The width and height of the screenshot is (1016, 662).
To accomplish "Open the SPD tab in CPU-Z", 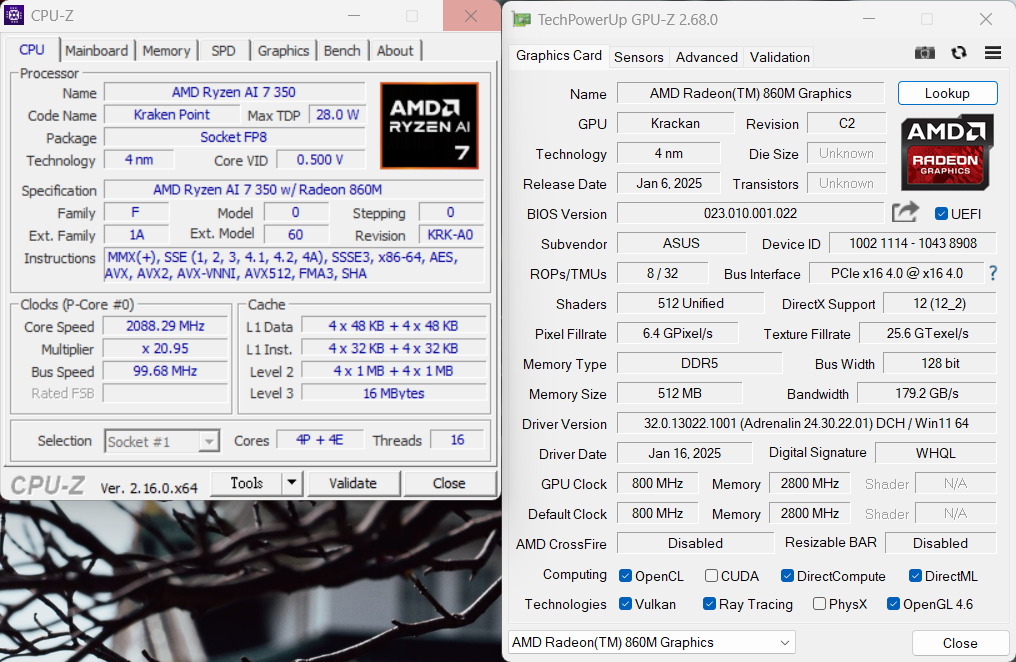I will pyautogui.click(x=224, y=51).
